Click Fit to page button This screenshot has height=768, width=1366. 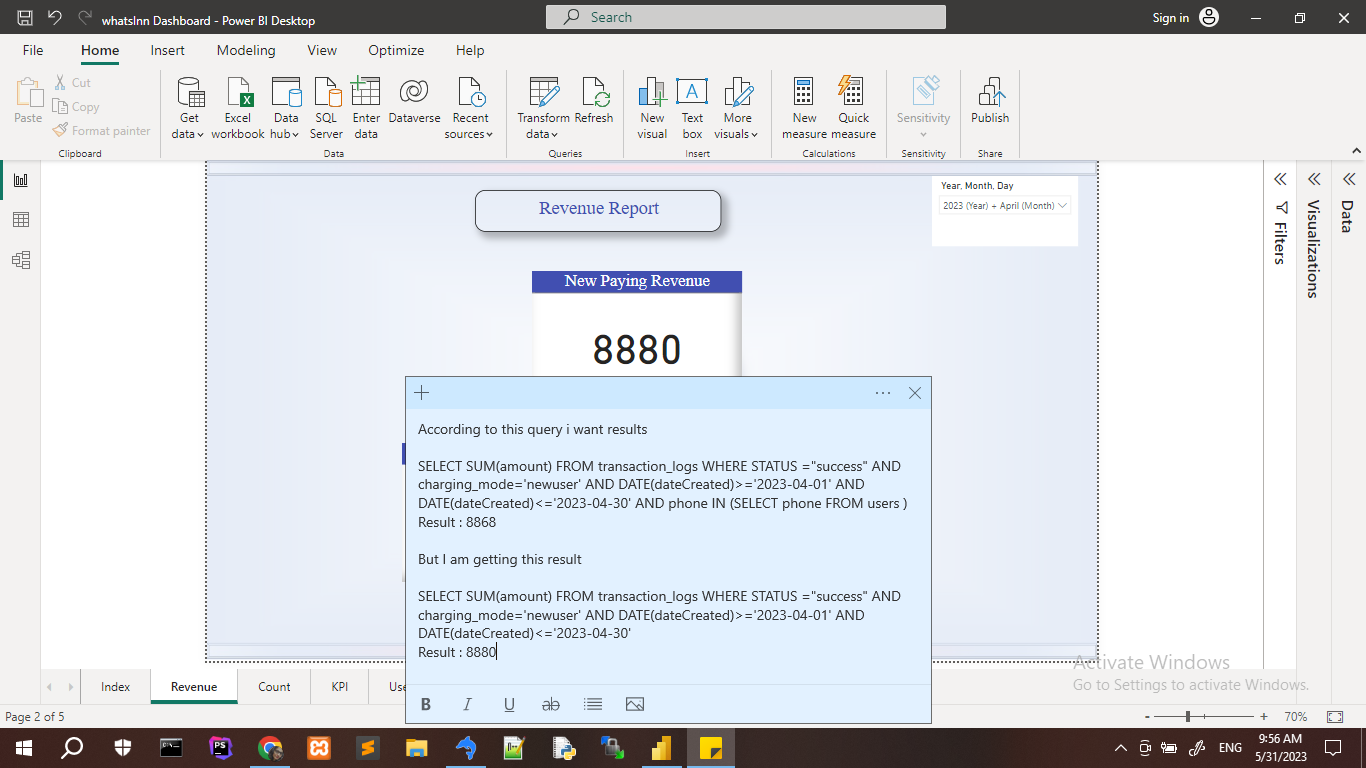[1335, 717]
